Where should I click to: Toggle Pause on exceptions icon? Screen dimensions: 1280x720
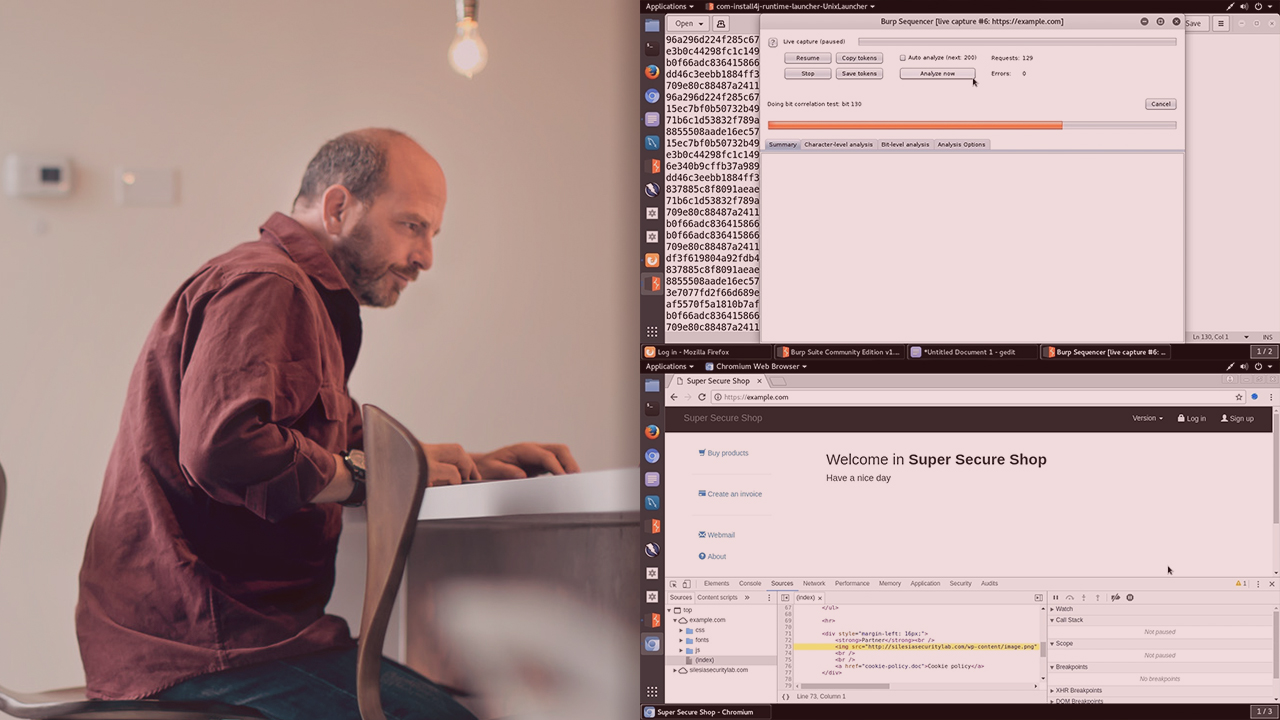coord(1130,597)
